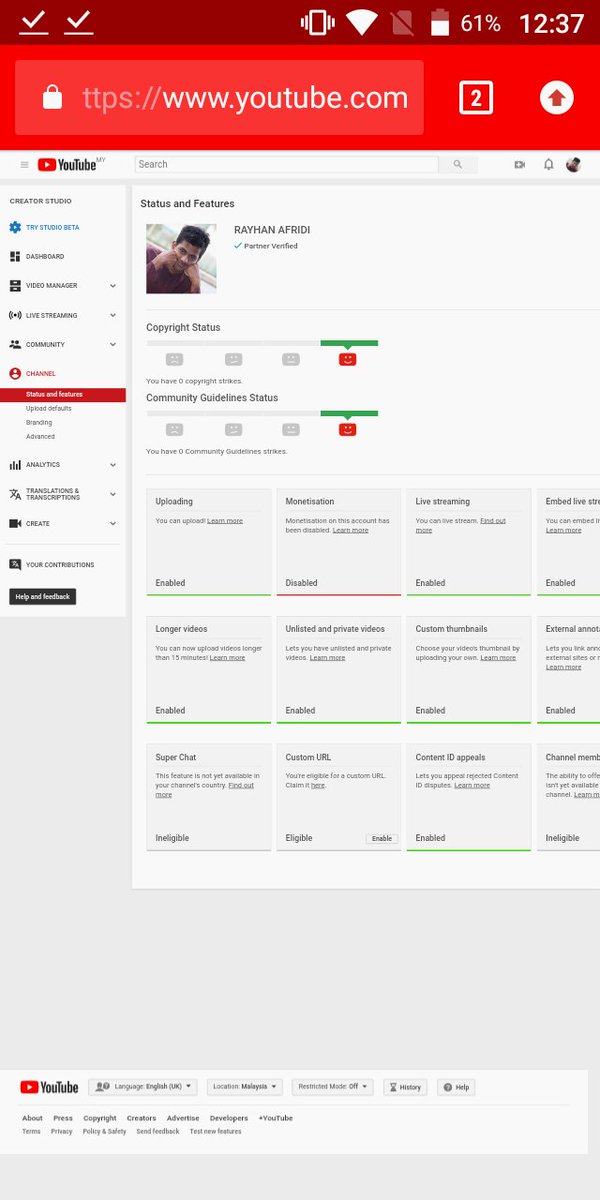600x1200 pixels.
Task: Click the Live Streaming broadcast icon
Action: (x=15, y=315)
